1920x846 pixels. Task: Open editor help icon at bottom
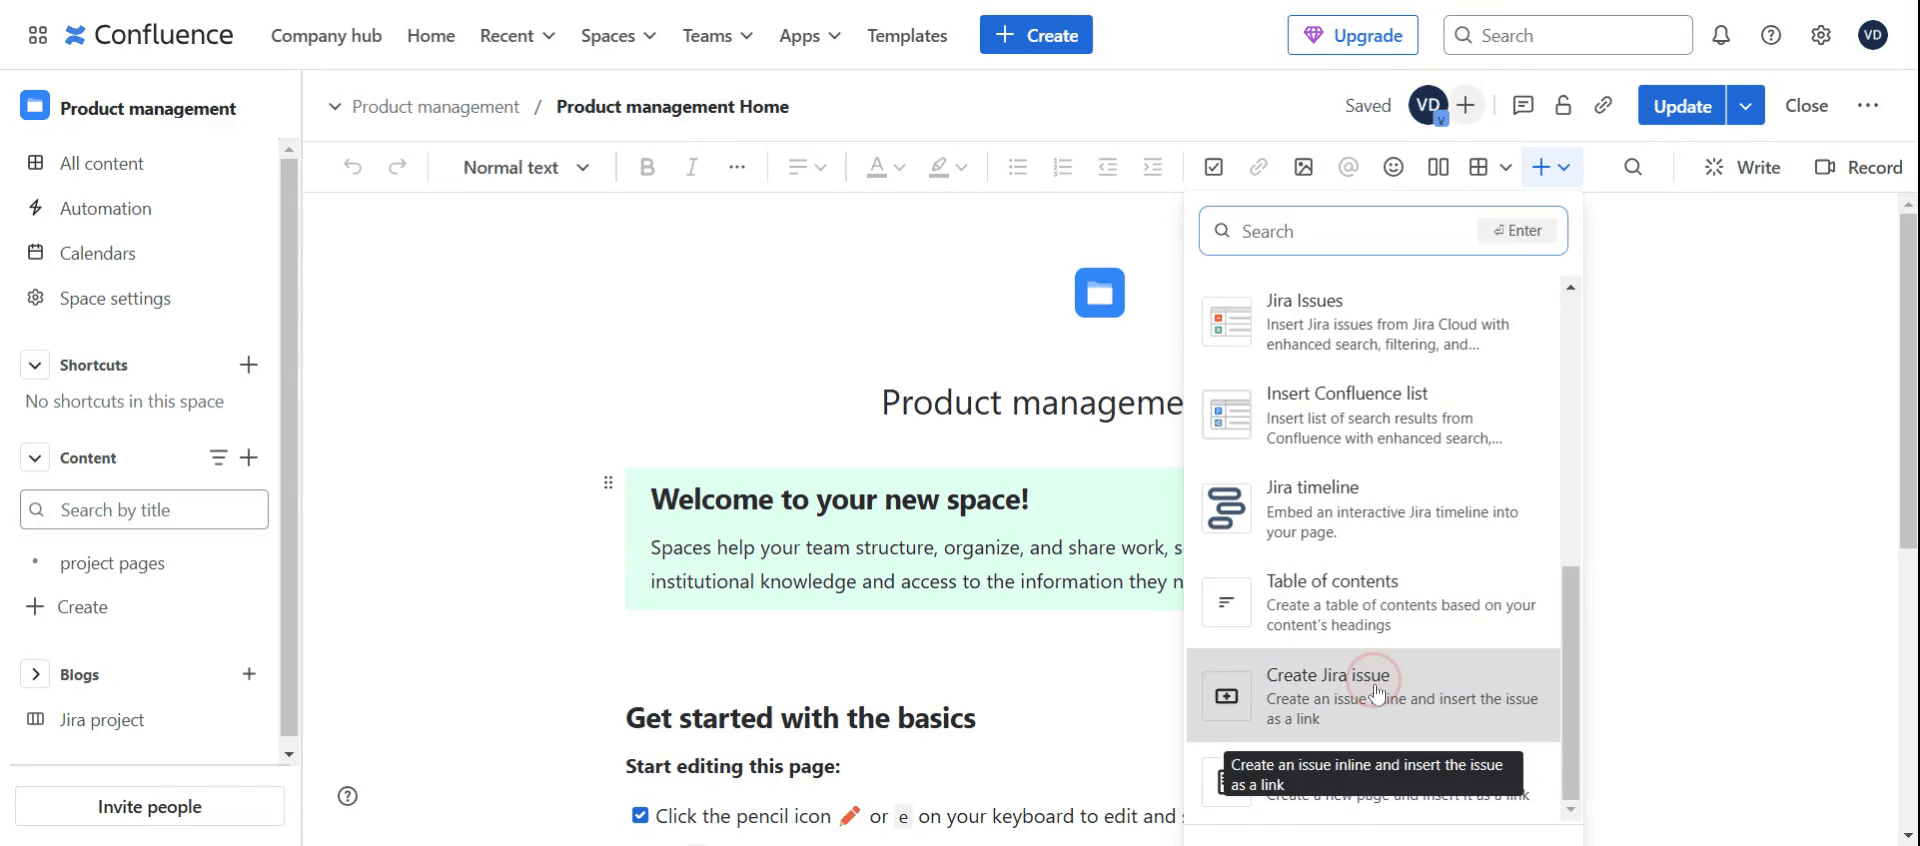tap(347, 796)
